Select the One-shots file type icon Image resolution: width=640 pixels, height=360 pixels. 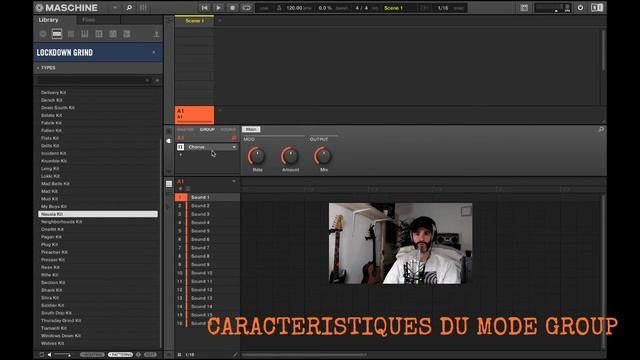(127, 34)
